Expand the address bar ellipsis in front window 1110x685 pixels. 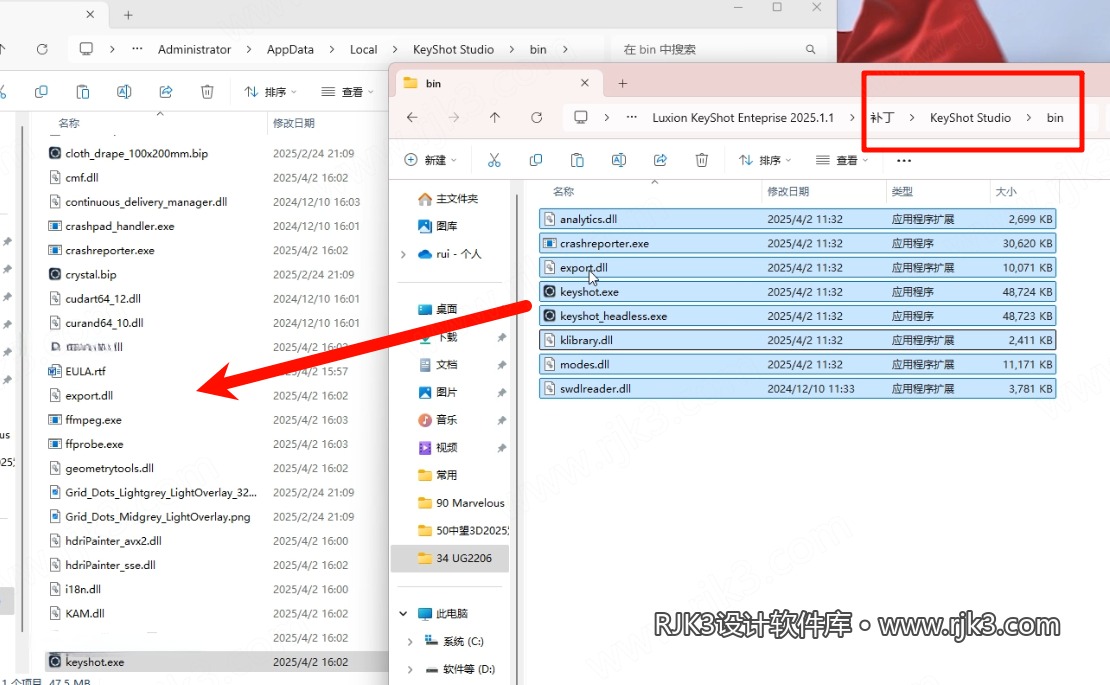(631, 117)
